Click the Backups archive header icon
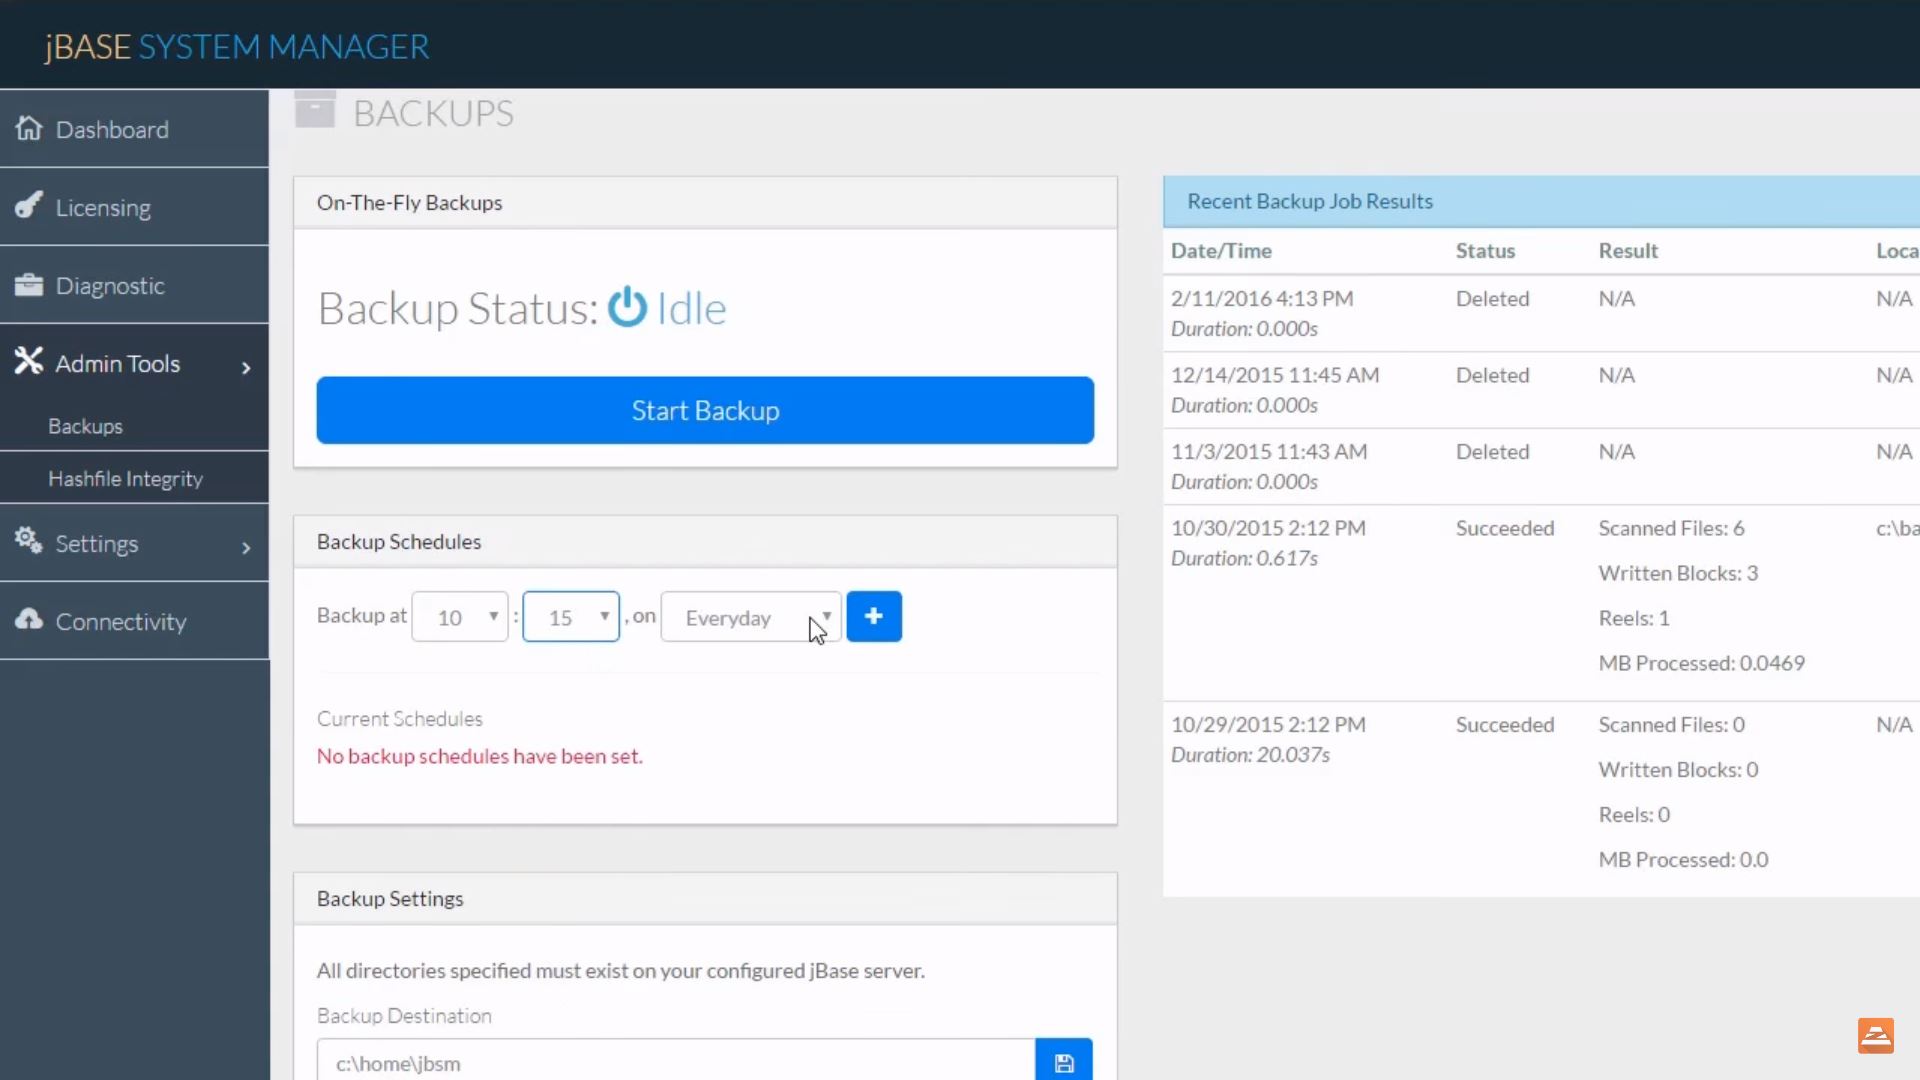Screen dimensions: 1920x1080 tap(315, 109)
